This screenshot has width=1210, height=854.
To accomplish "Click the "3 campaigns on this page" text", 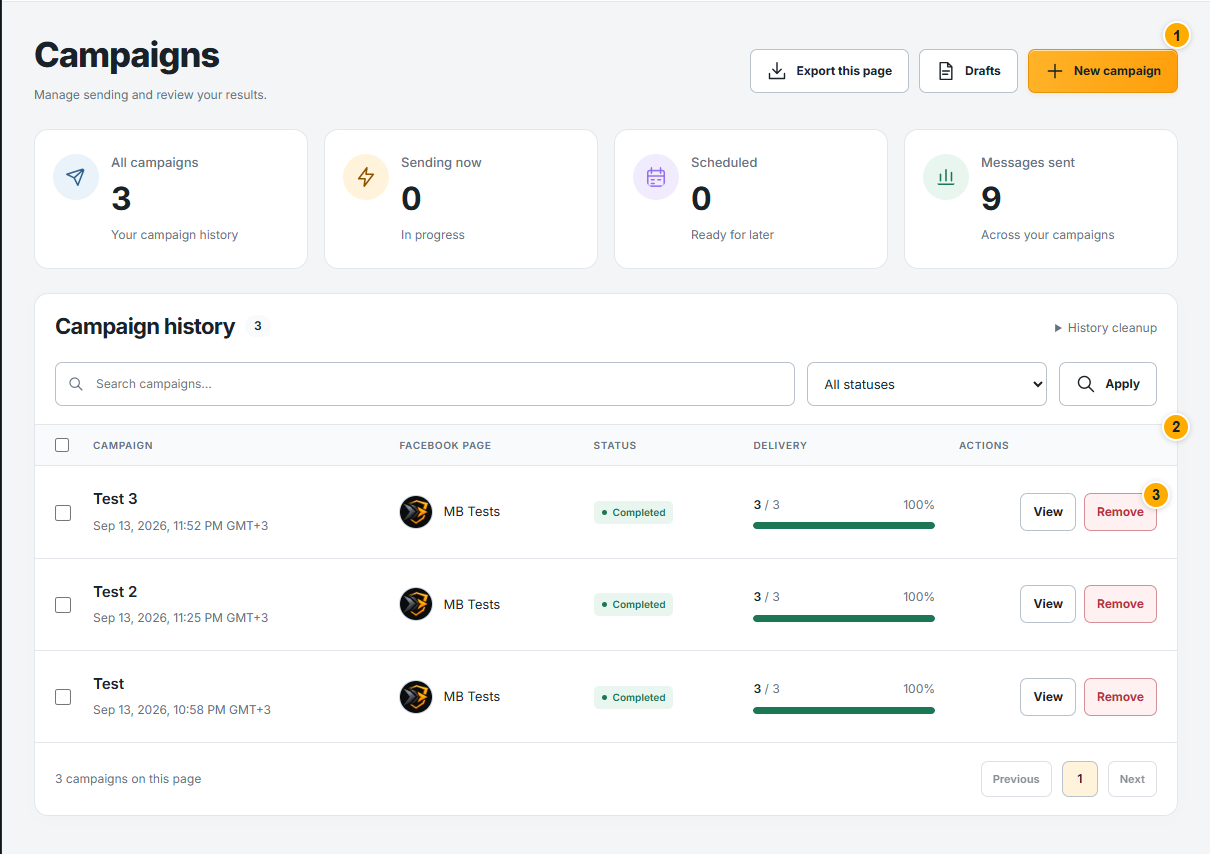I will click(x=128, y=779).
